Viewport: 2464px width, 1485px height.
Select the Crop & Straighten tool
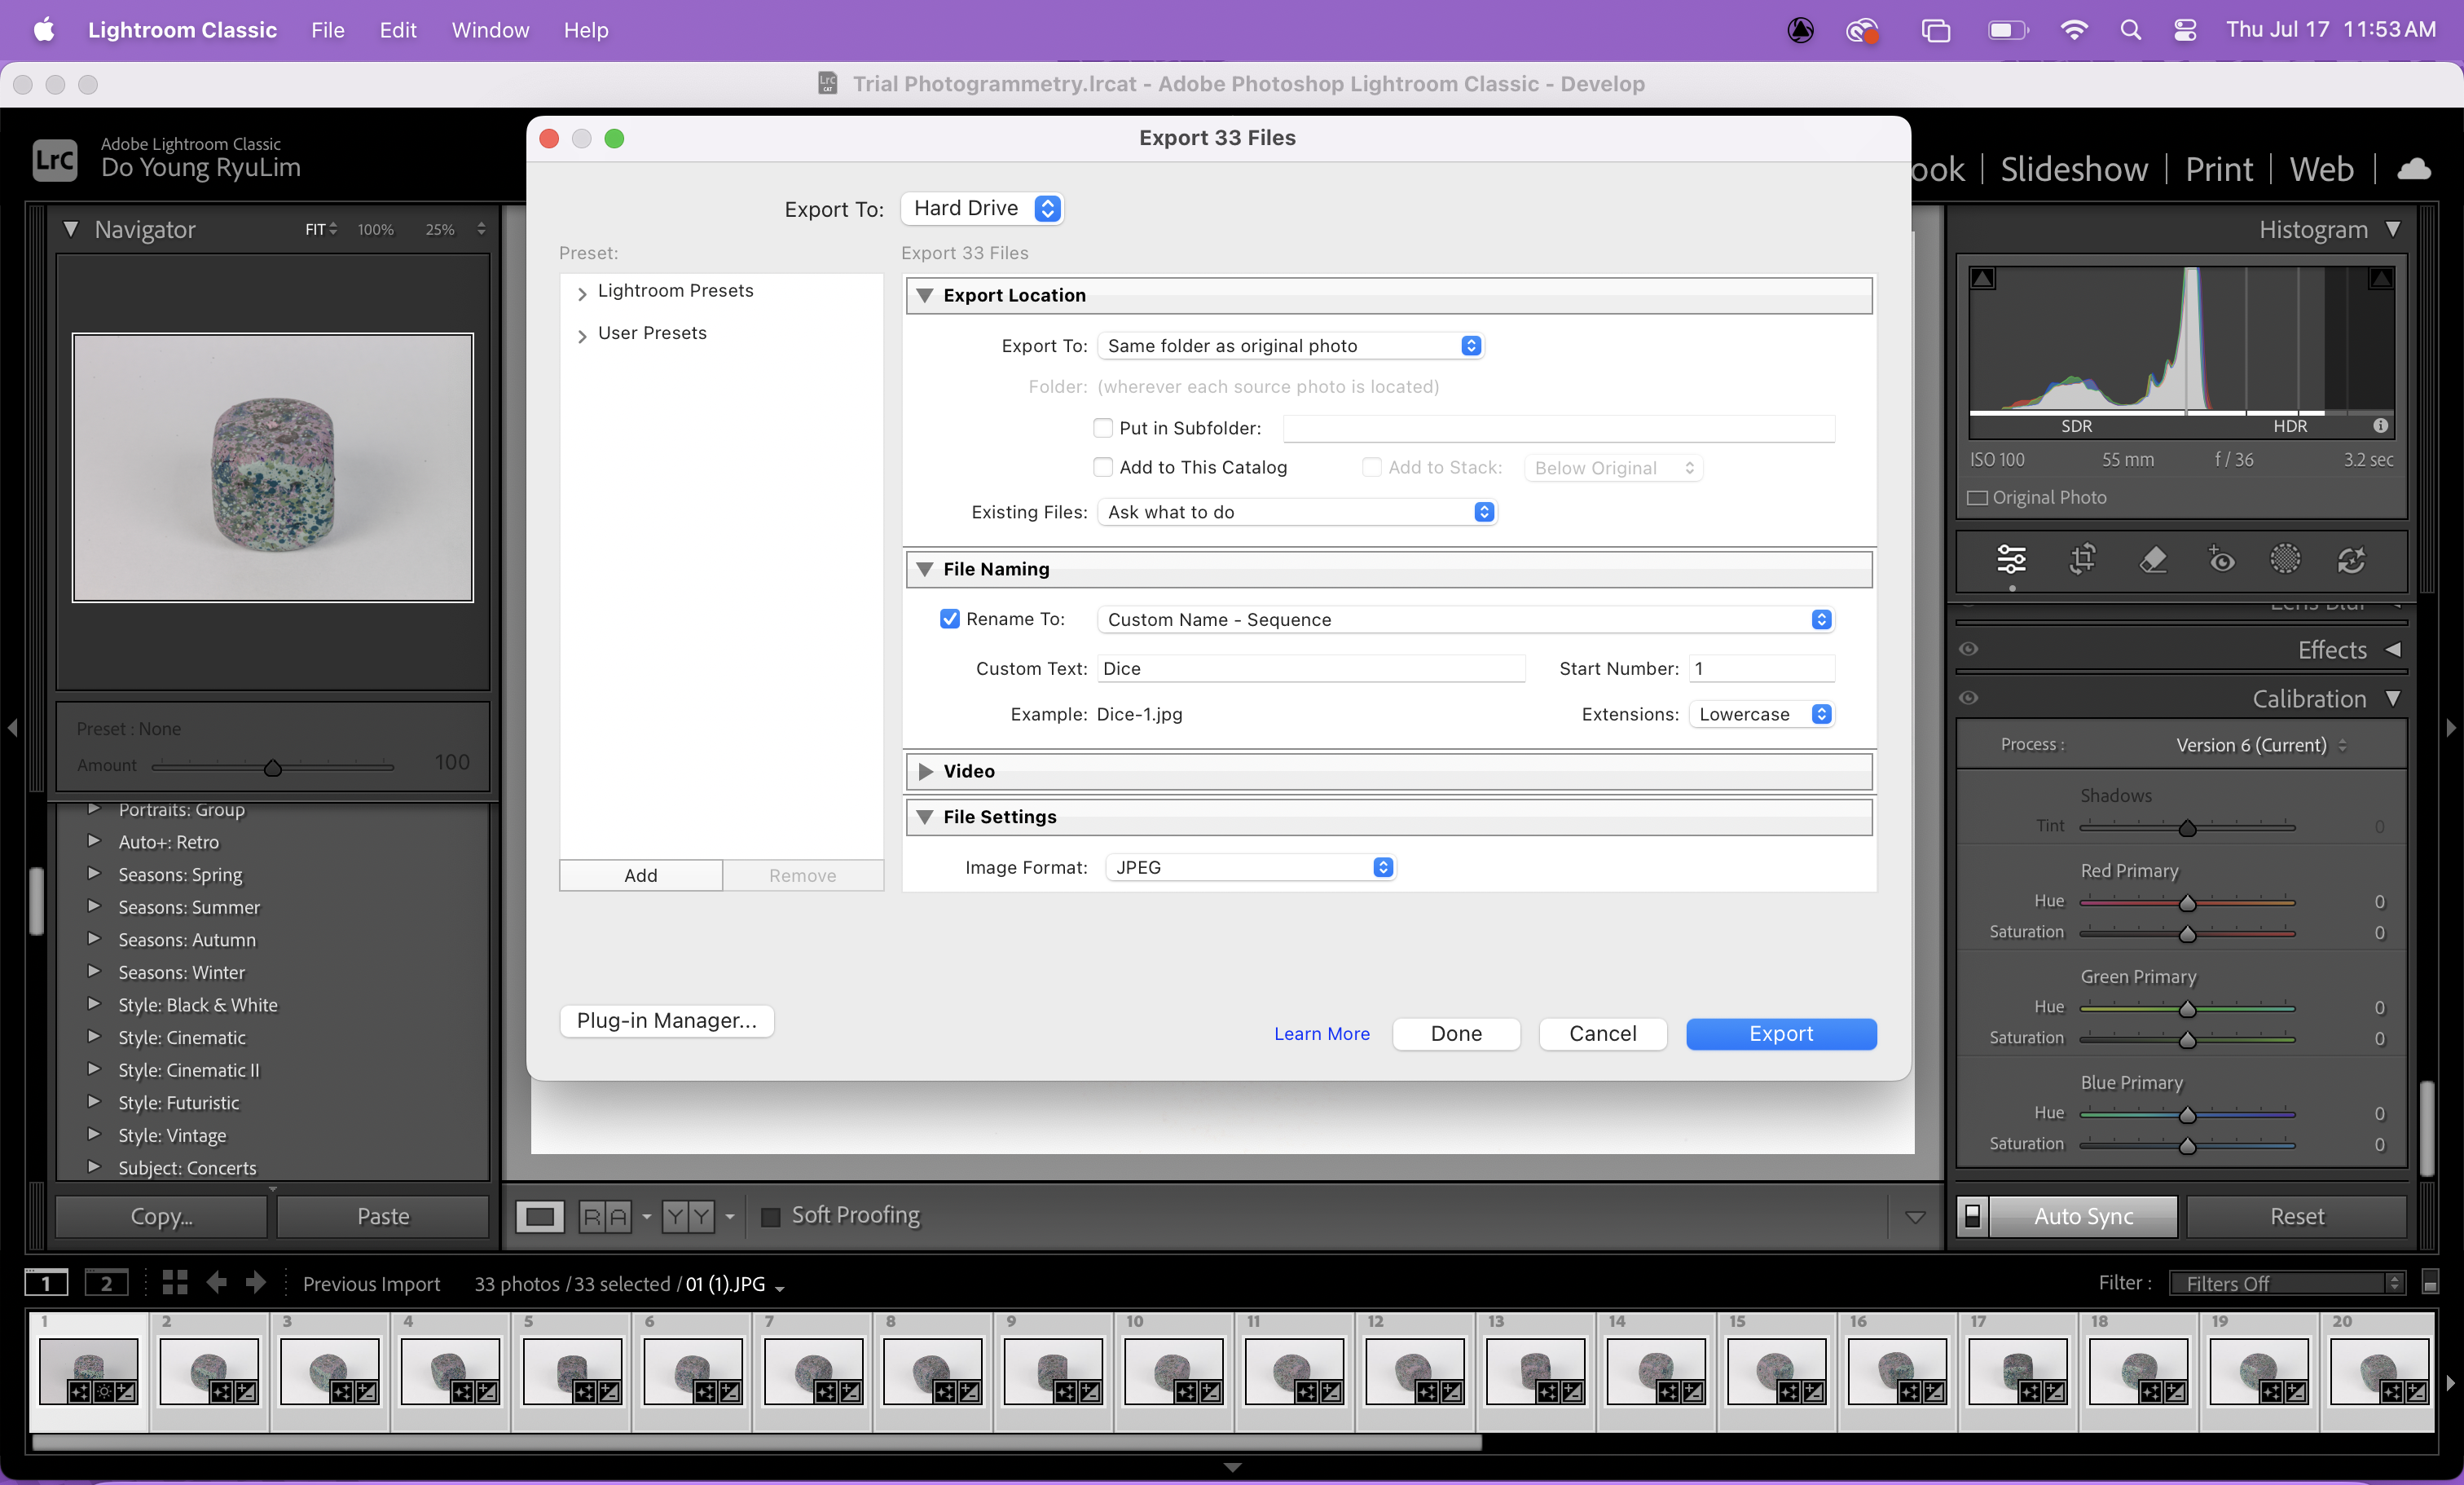click(2081, 561)
